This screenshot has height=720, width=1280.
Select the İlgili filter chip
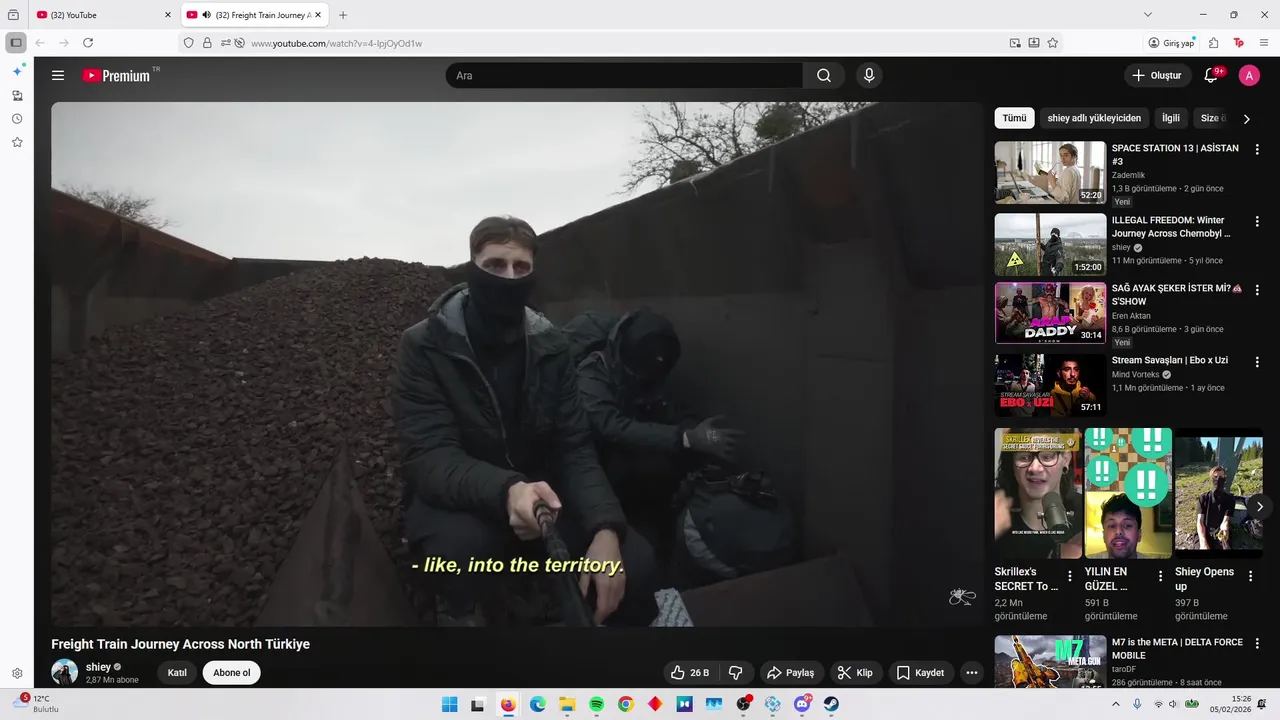coord(1170,118)
